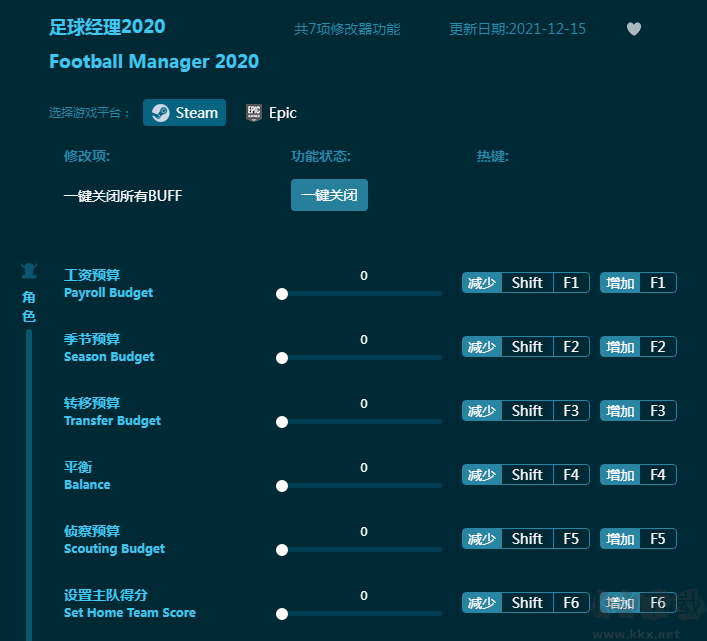The image size is (707, 641).
Task: Click 减少 for Season Budget
Action: point(482,347)
